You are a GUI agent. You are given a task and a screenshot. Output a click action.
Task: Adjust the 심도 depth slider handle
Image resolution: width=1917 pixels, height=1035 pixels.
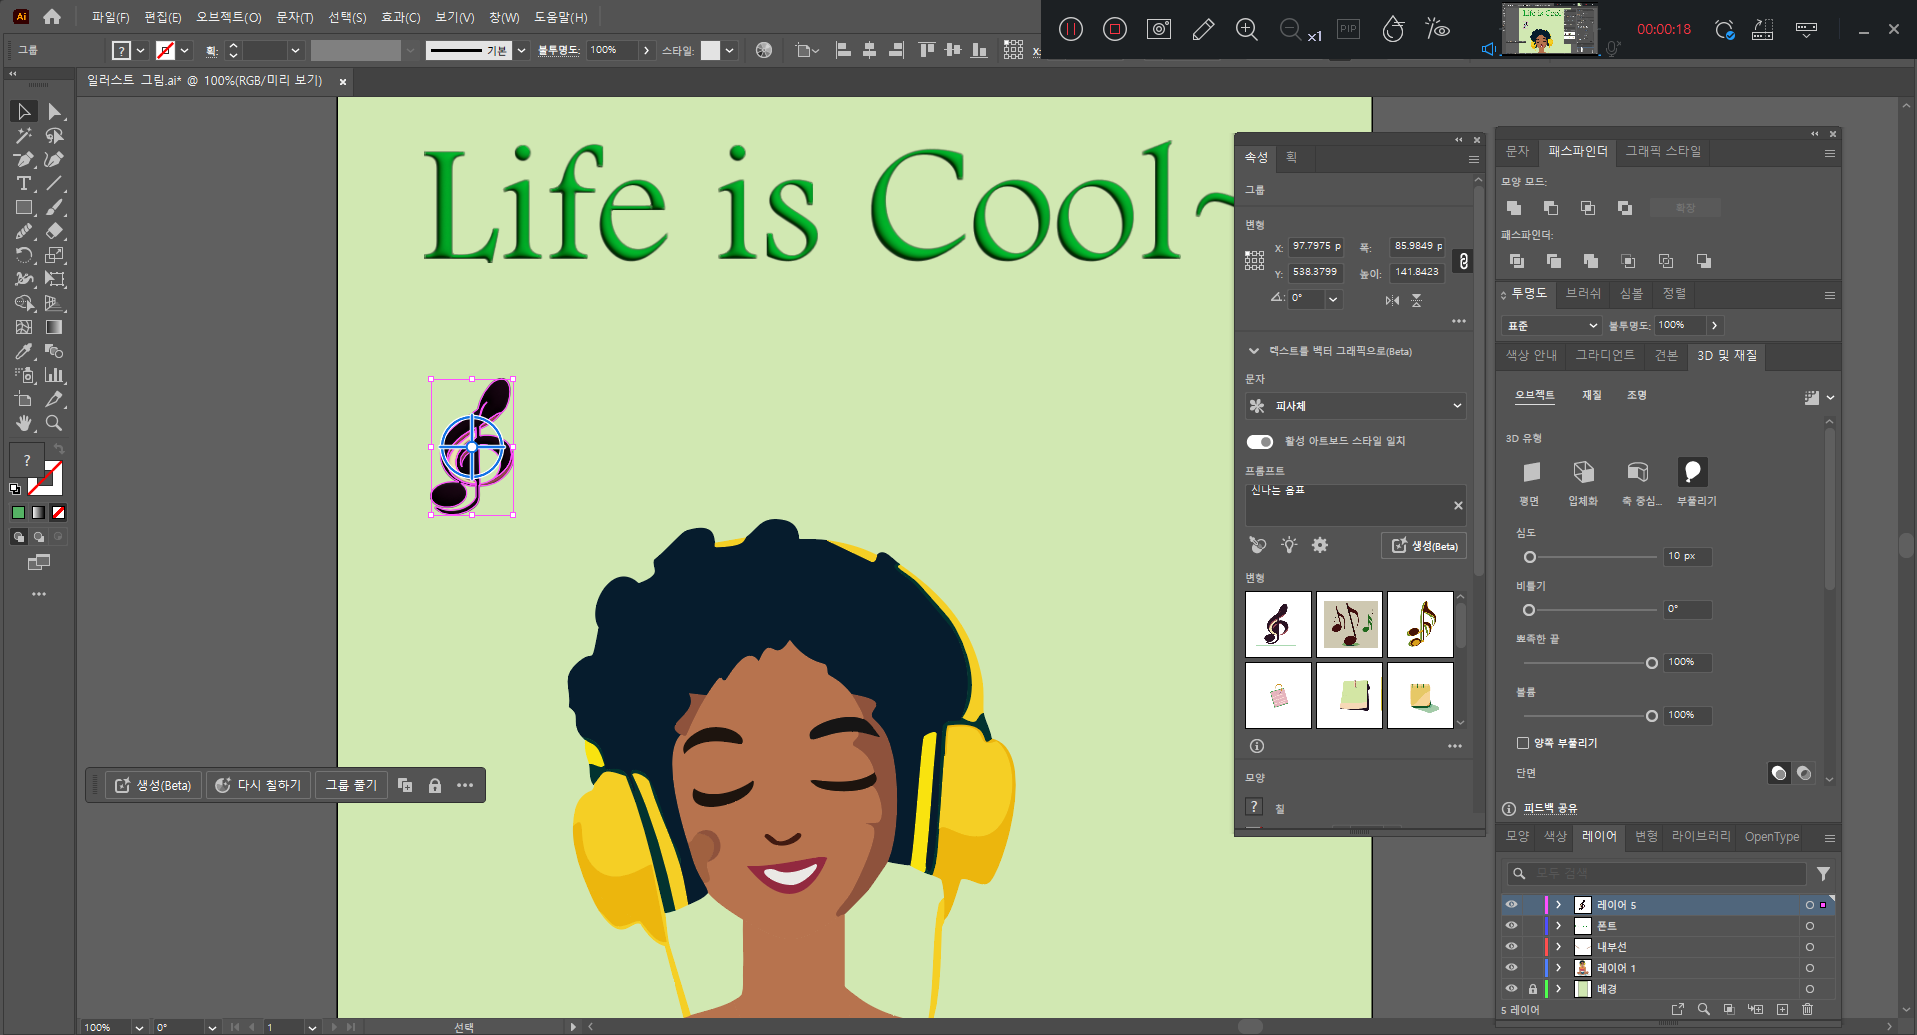pyautogui.click(x=1529, y=557)
